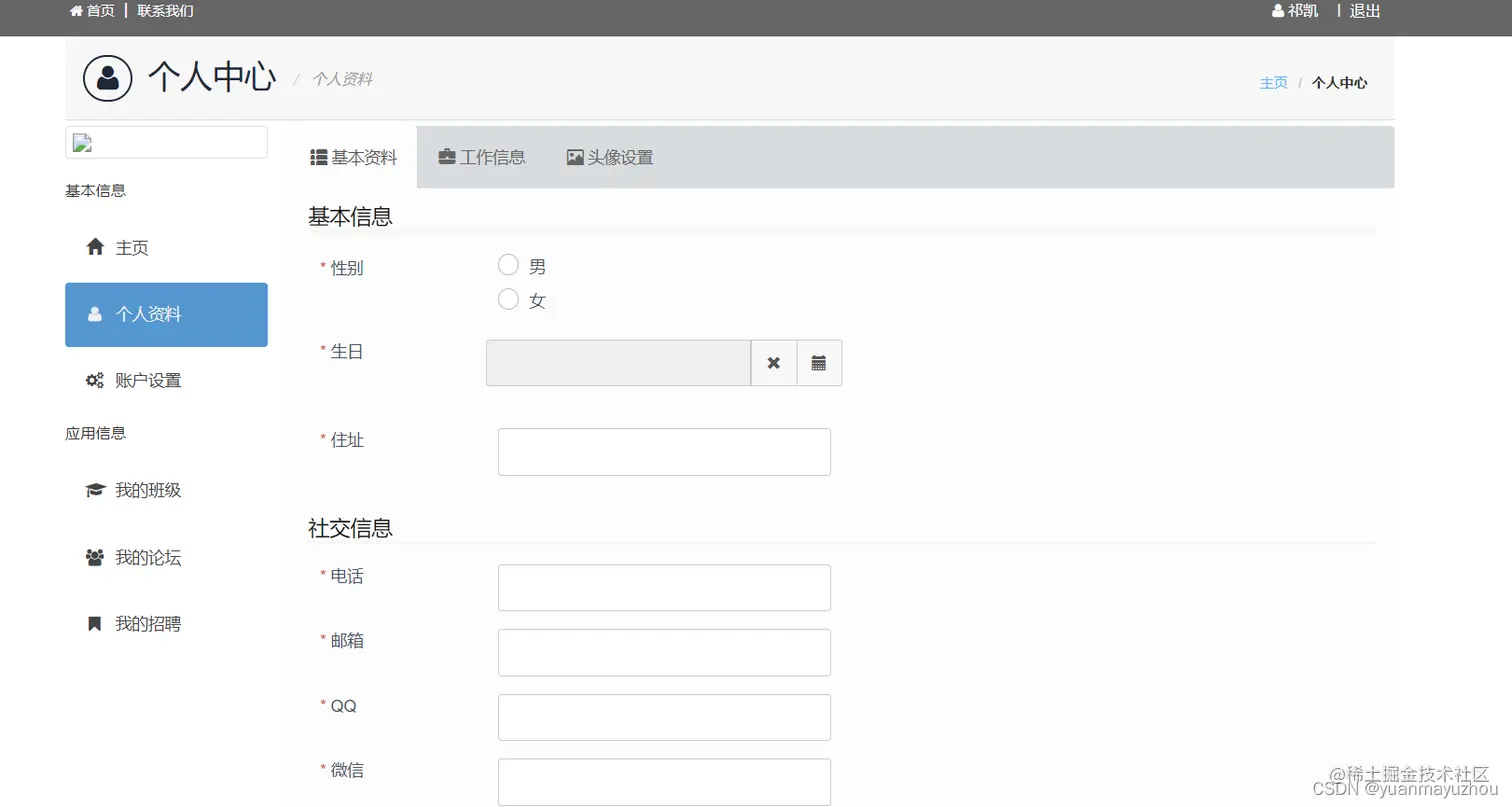Screen dimensions: 1512x807
Task: Open the birthday calendar picker
Action: [x=819, y=363]
